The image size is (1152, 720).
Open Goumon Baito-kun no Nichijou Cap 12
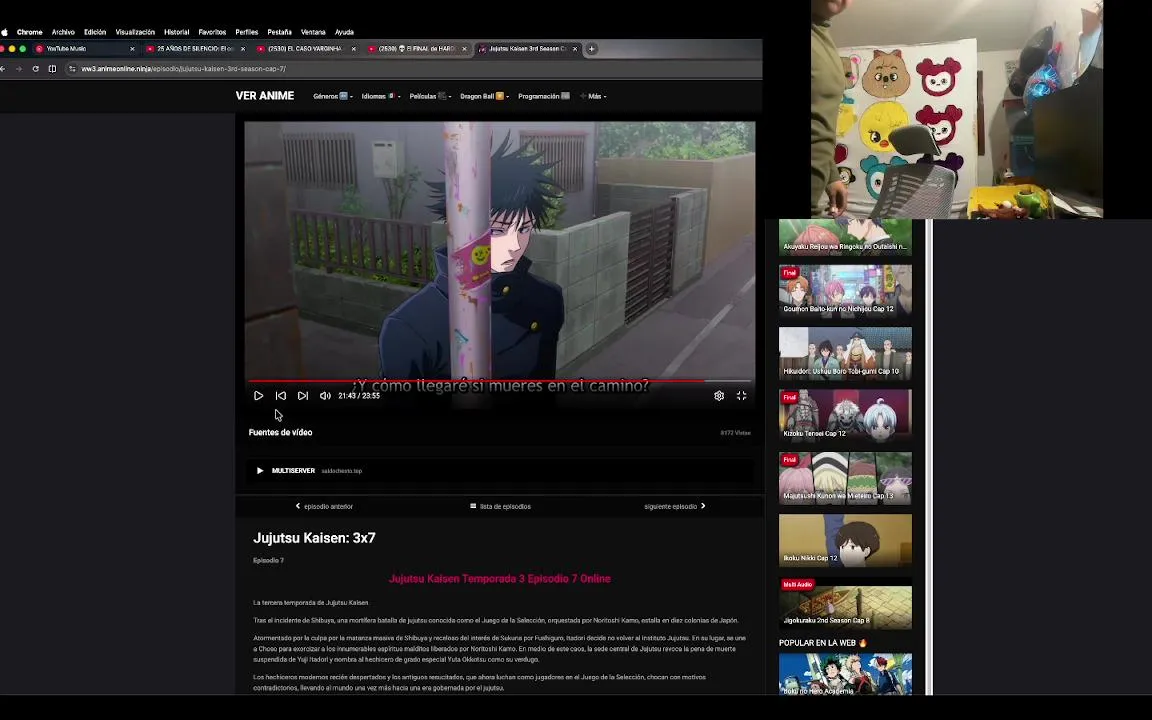[845, 290]
